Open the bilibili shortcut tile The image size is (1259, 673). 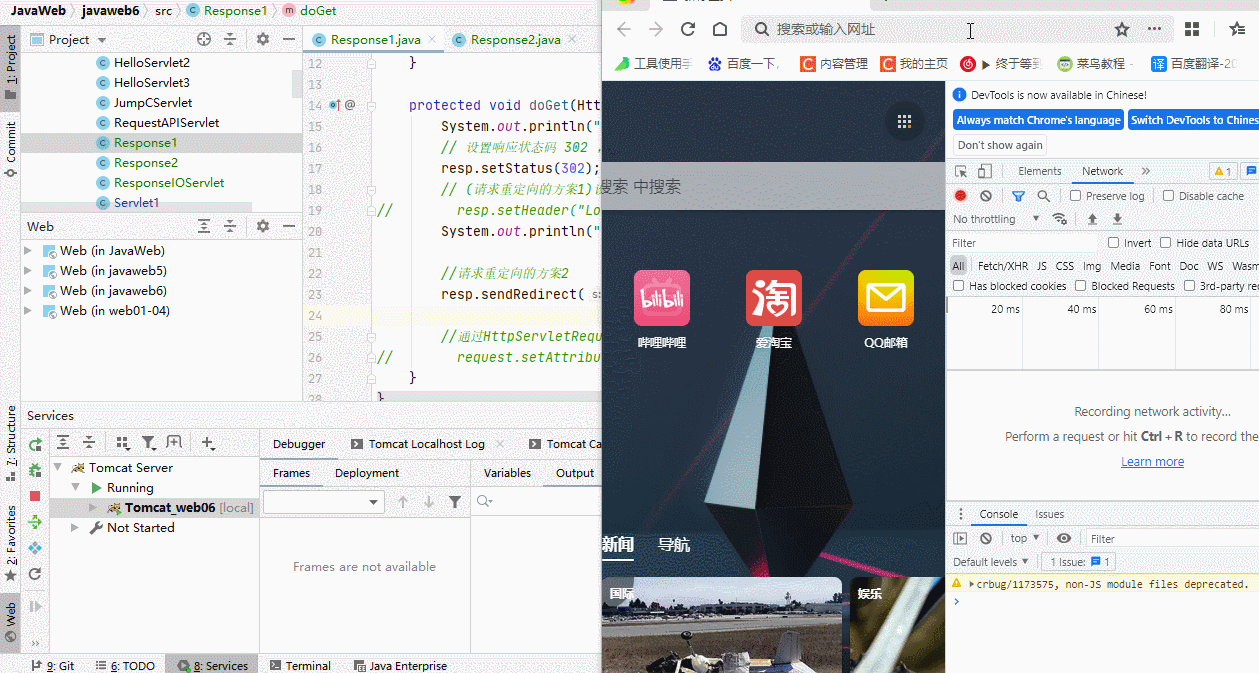point(662,298)
